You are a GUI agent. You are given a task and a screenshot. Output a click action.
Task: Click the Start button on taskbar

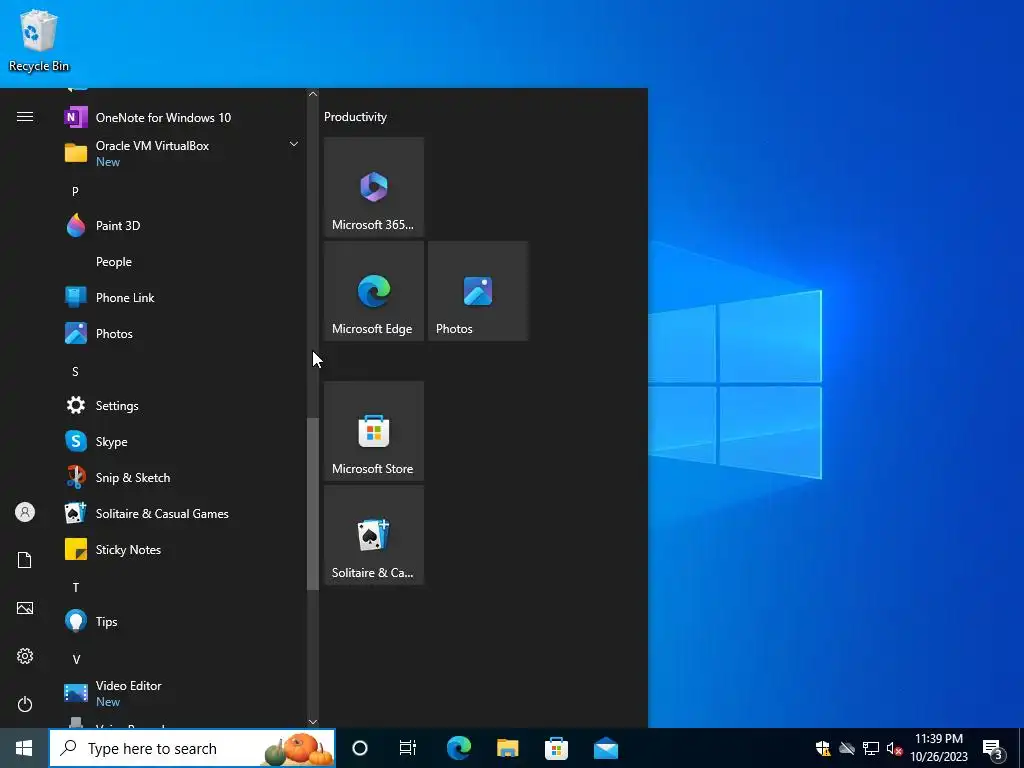click(x=24, y=748)
